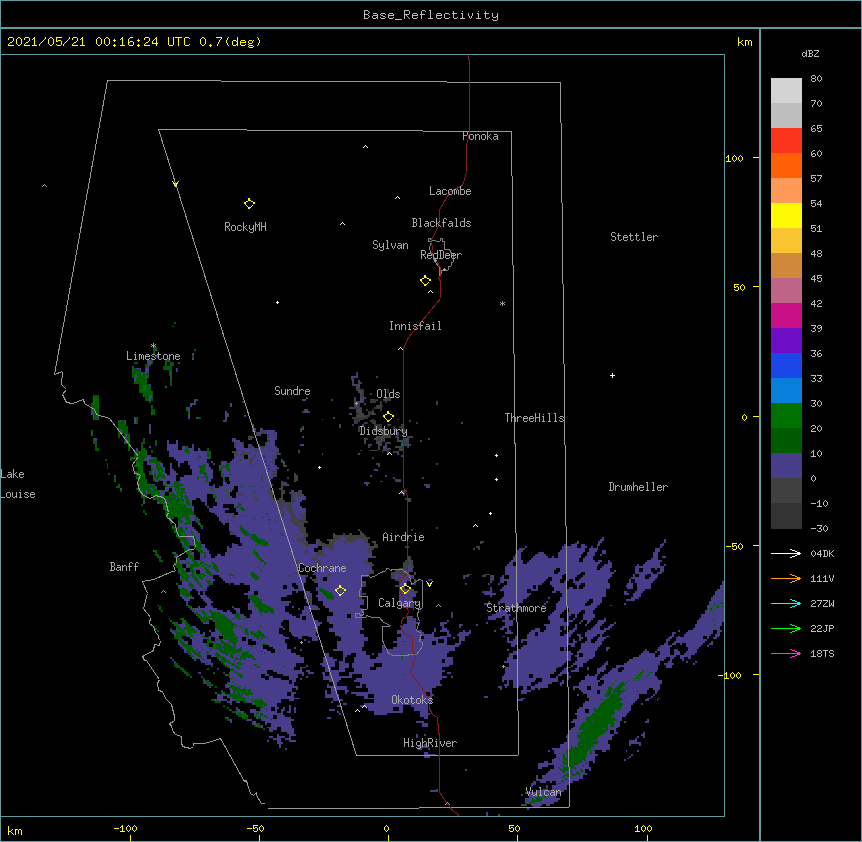Click the dBZ legend heading
The image size is (862, 842).
[x=810, y=54]
